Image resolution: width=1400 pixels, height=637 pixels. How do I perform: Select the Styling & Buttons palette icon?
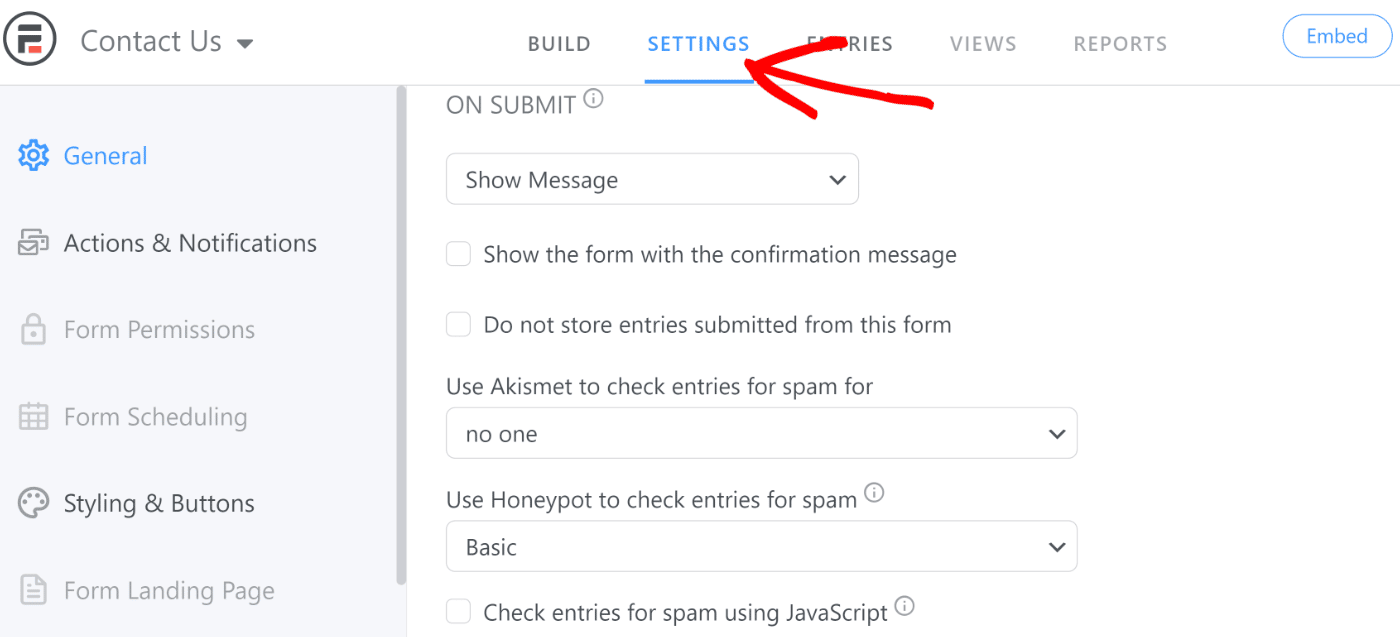point(33,503)
